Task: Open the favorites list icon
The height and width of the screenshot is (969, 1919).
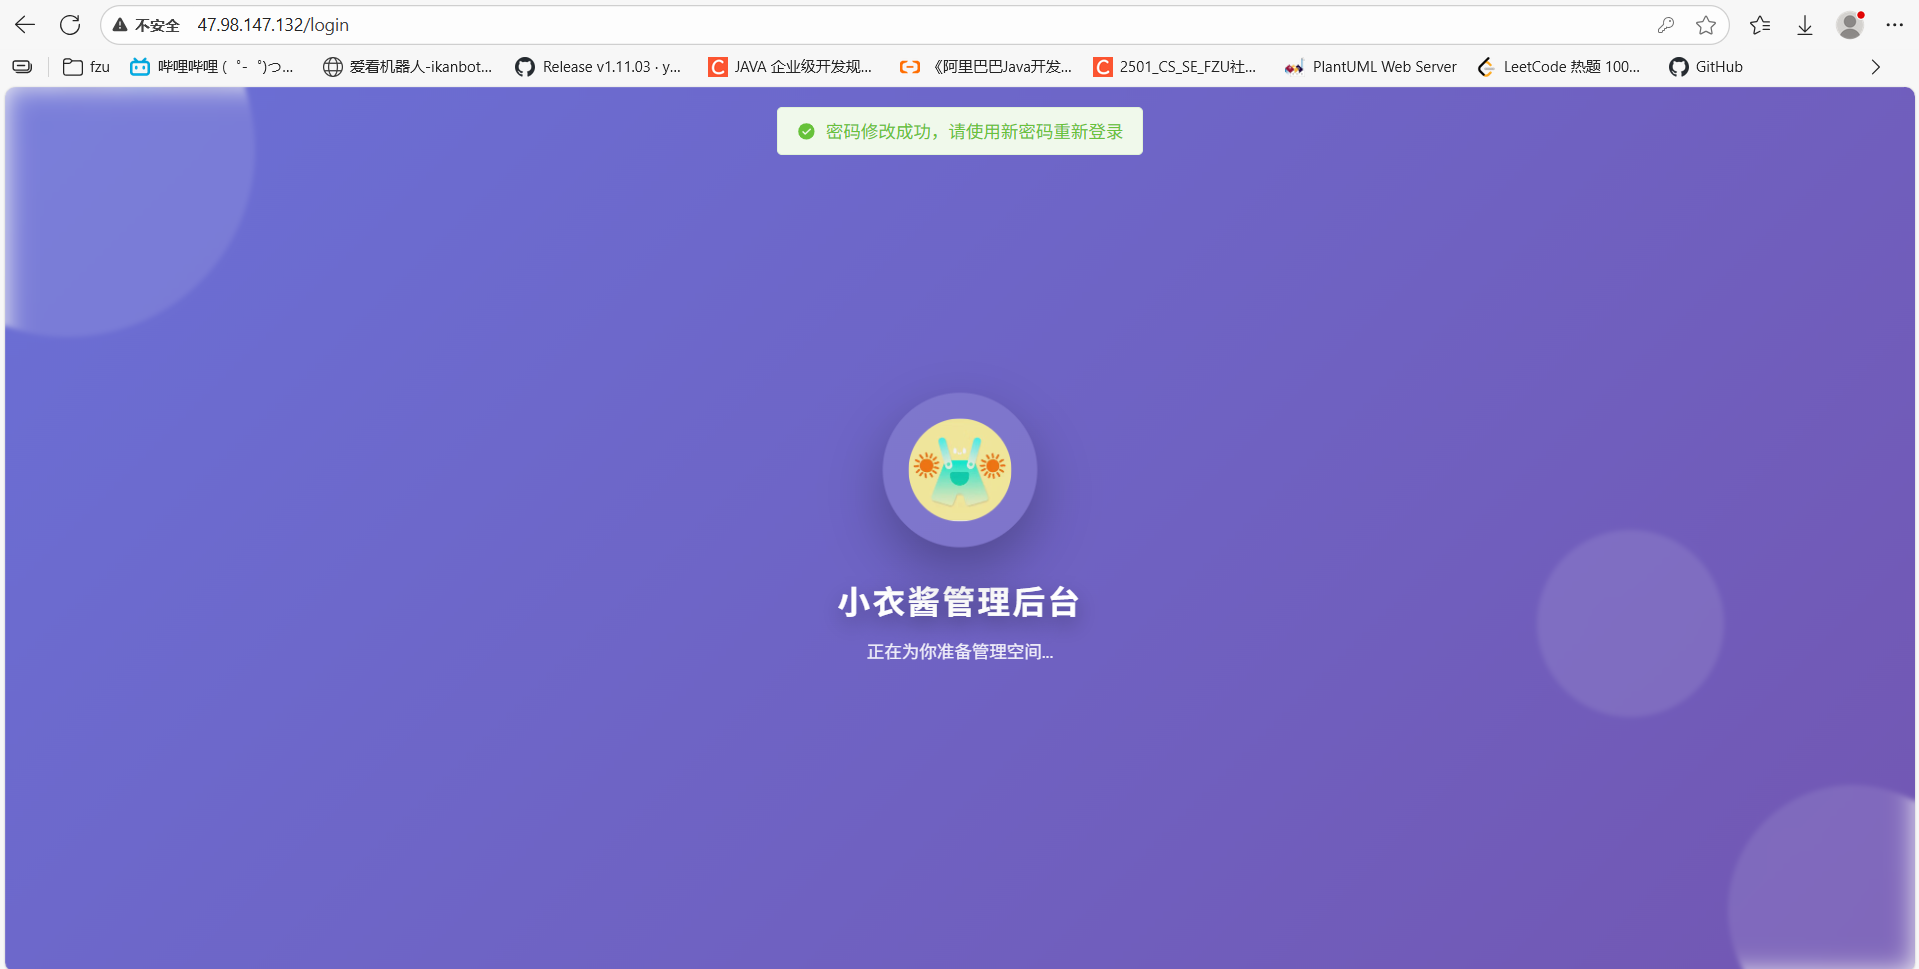Action: pyautogui.click(x=1760, y=25)
